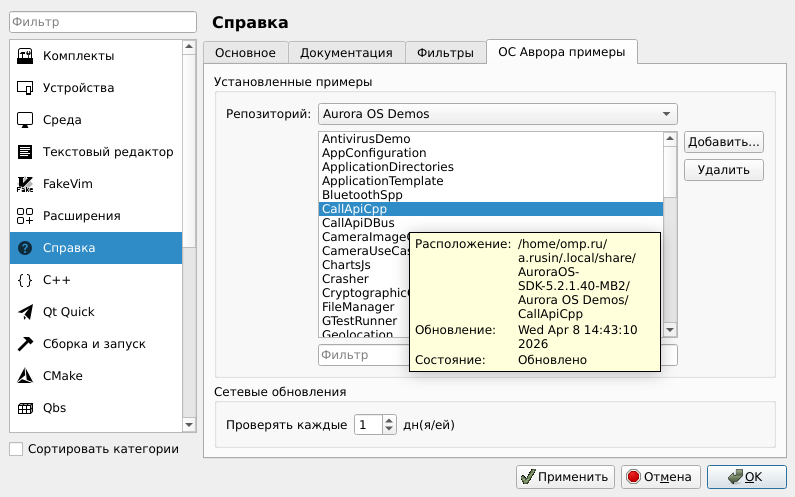
Task: Open the Расширения icon
Action: (x=25, y=216)
